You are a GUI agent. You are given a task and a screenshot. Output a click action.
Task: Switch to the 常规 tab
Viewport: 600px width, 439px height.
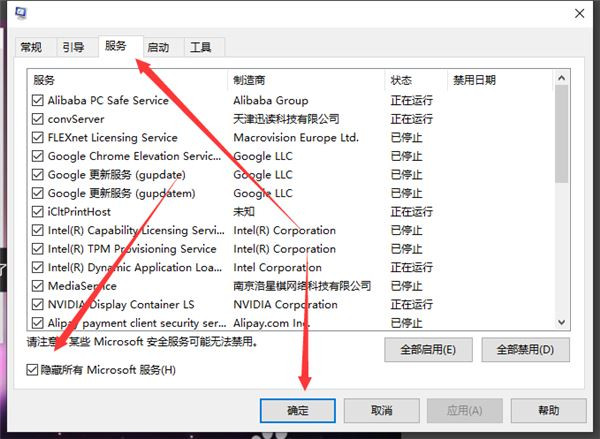pos(31,47)
